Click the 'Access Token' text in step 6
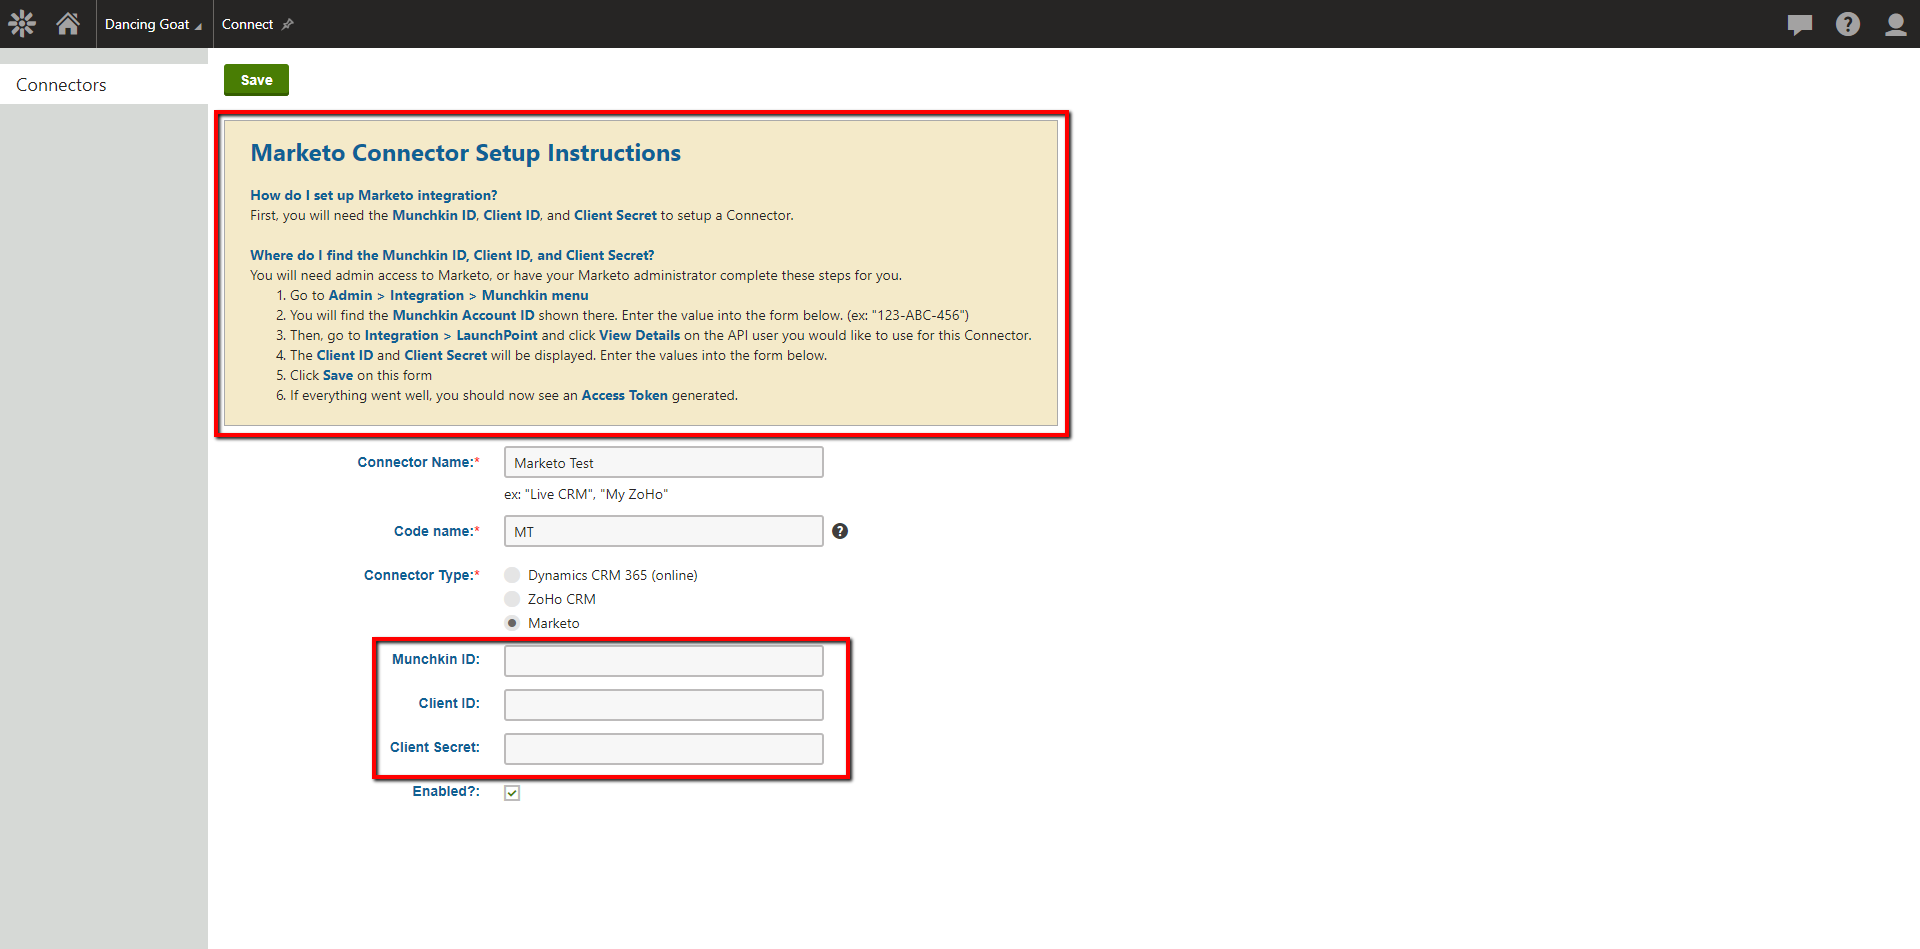 (624, 395)
